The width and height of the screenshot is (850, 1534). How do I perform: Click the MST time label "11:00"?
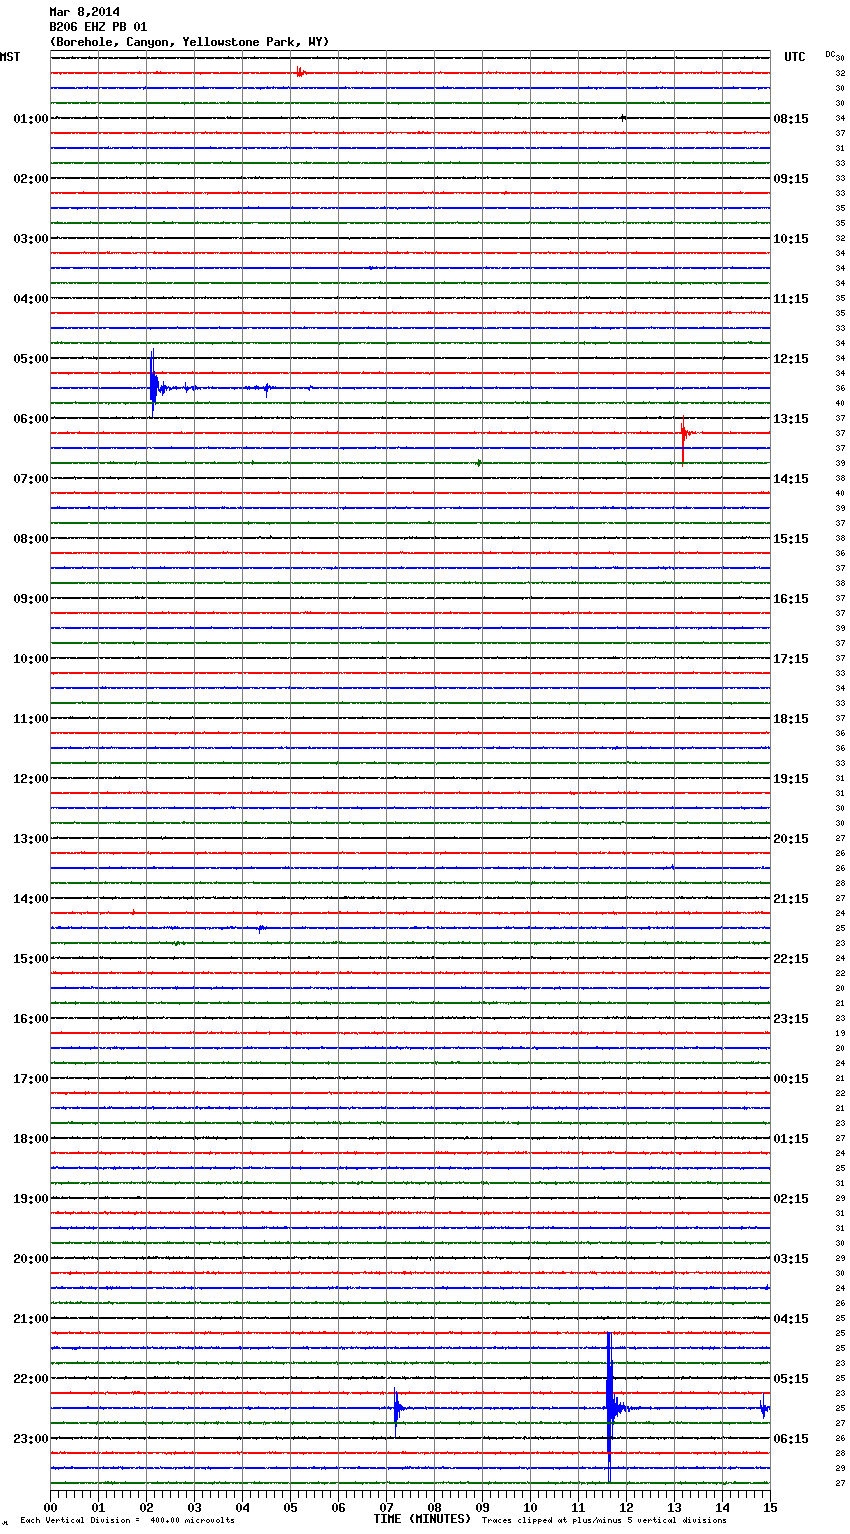pyautogui.click(x=31, y=719)
